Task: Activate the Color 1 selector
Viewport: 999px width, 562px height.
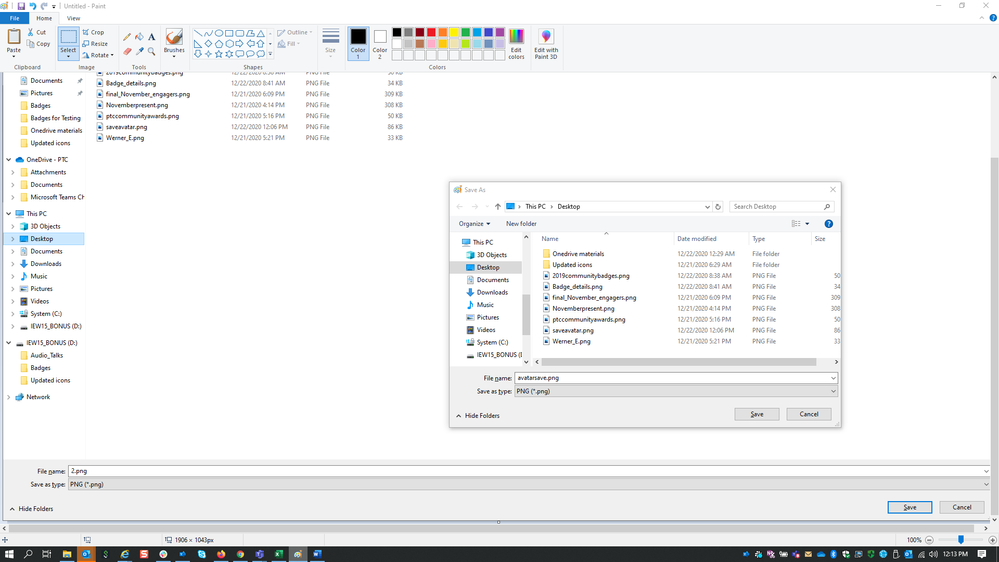Action: click(x=358, y=43)
